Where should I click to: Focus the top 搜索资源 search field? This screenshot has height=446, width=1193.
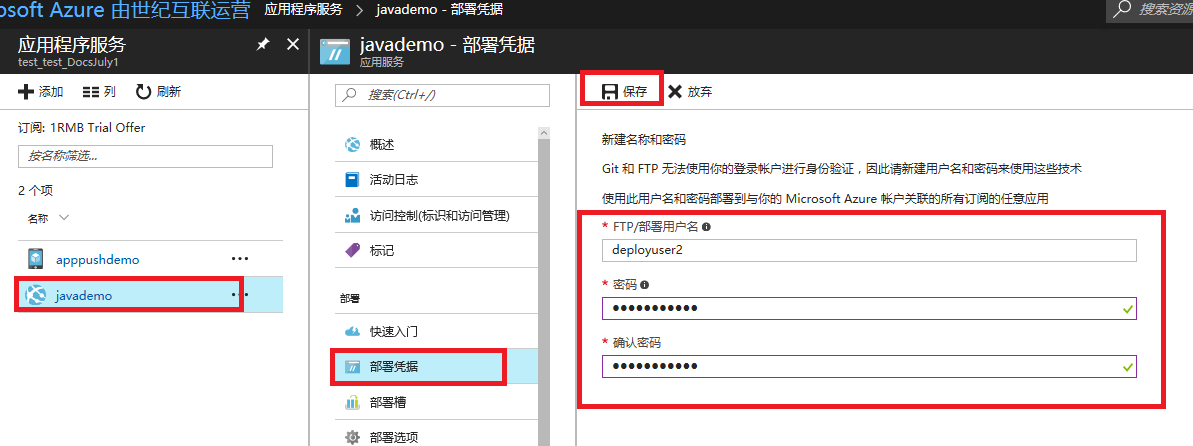click(1150, 10)
